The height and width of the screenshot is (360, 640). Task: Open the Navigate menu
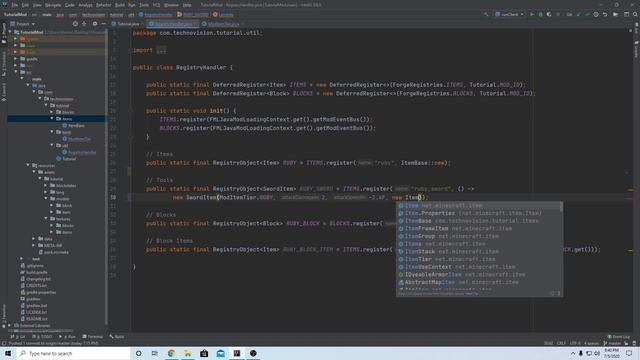coord(53,5)
